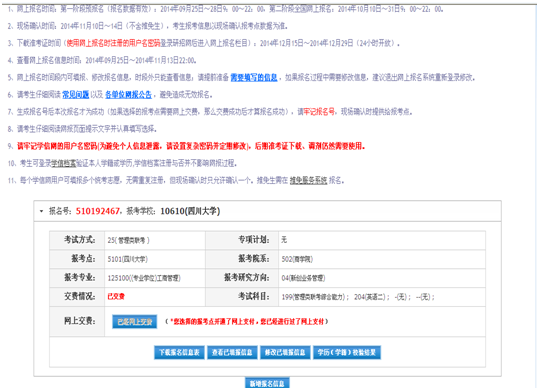Collapse the 报名号 510192467 section triangle
This screenshot has width=539, height=390.
coord(41,211)
